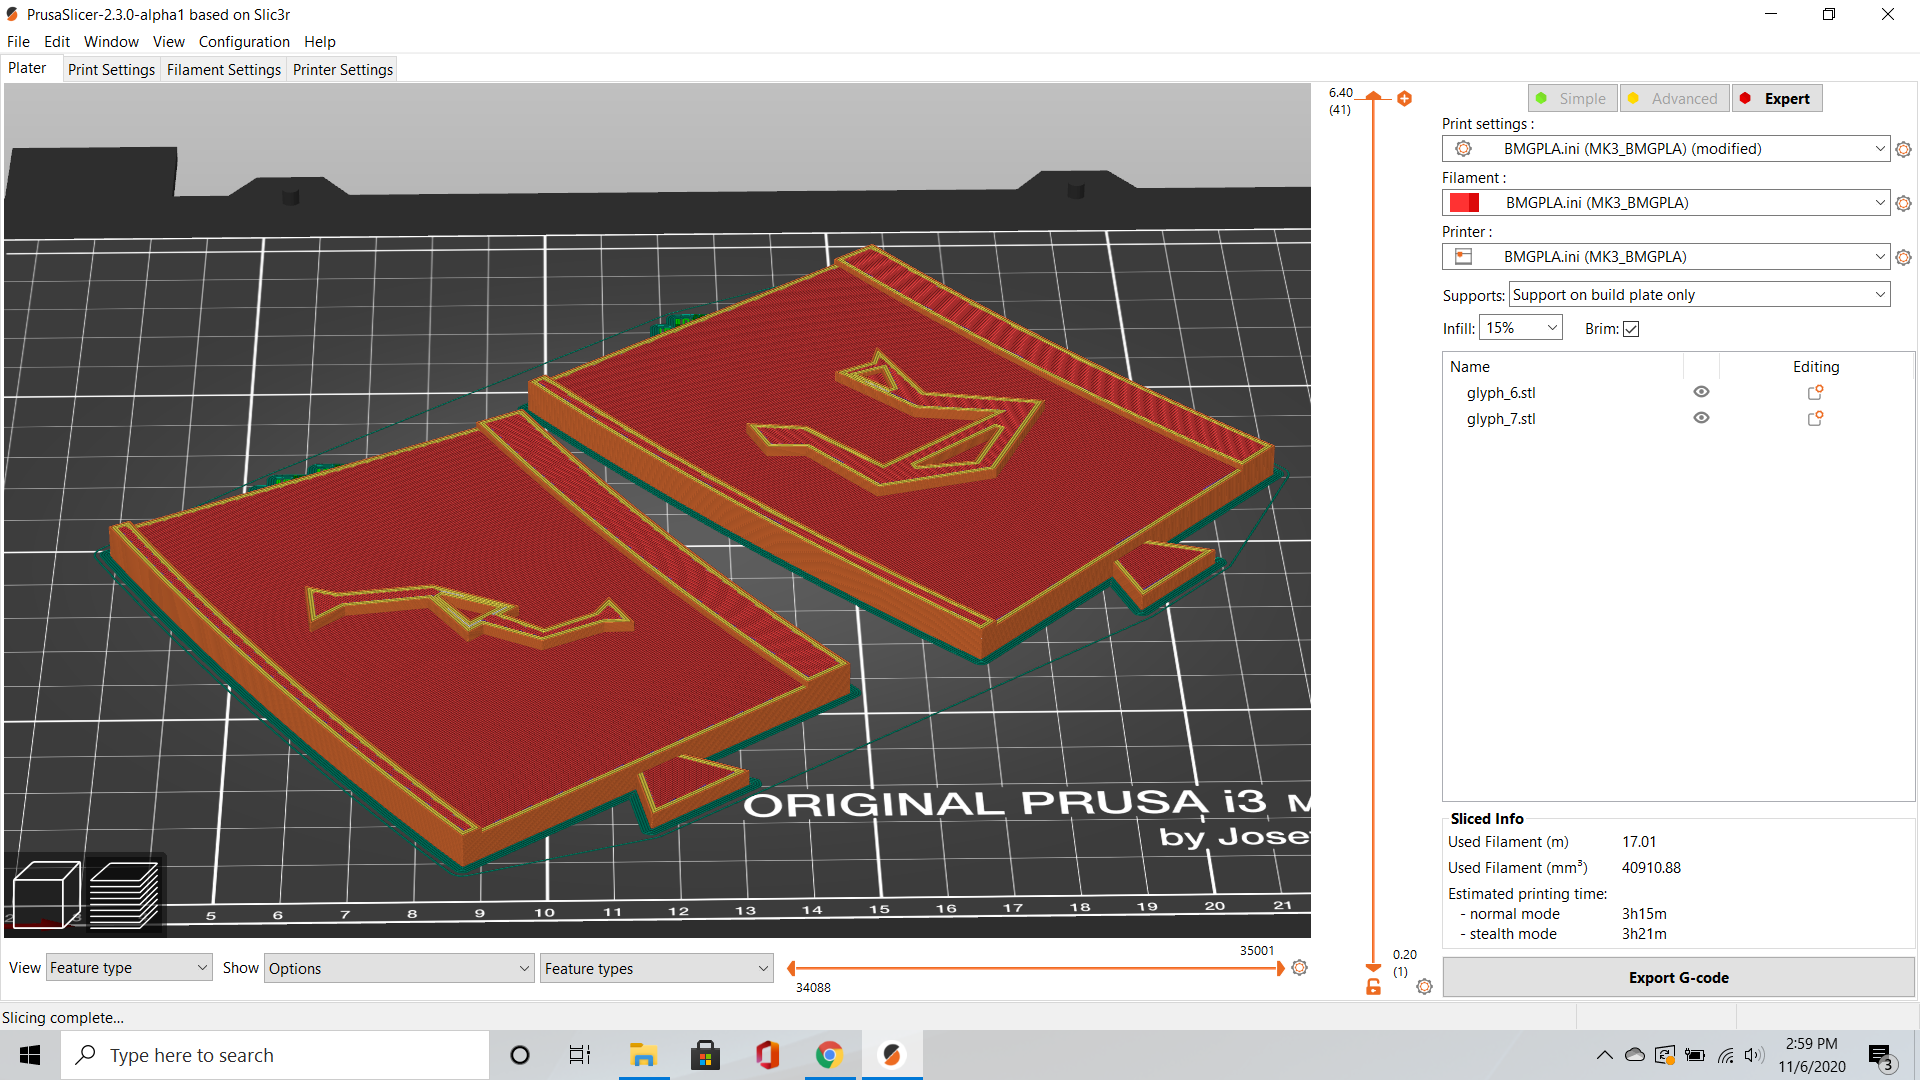Click the Export G-code button
This screenshot has width=1920, height=1080.
coord(1678,977)
